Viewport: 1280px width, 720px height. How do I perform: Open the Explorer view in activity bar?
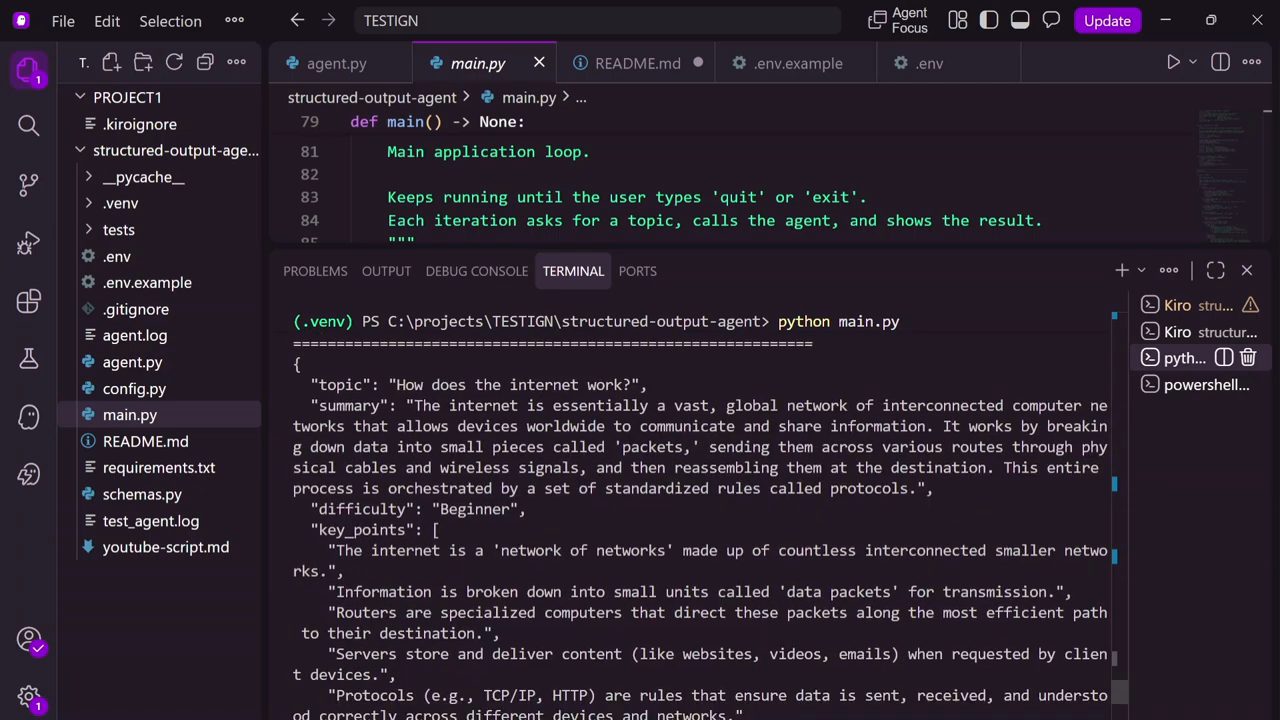click(x=28, y=70)
